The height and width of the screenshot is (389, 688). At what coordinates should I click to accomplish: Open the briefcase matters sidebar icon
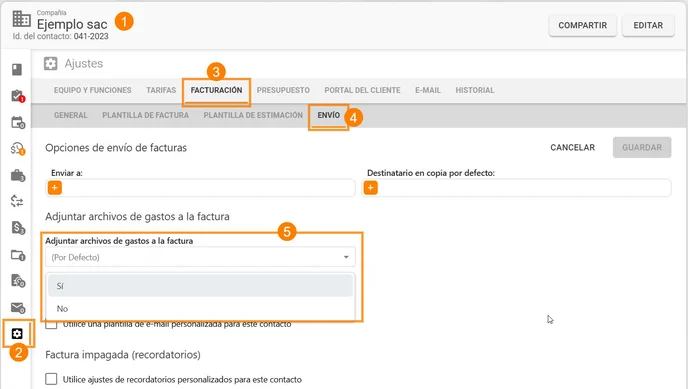[x=18, y=175]
